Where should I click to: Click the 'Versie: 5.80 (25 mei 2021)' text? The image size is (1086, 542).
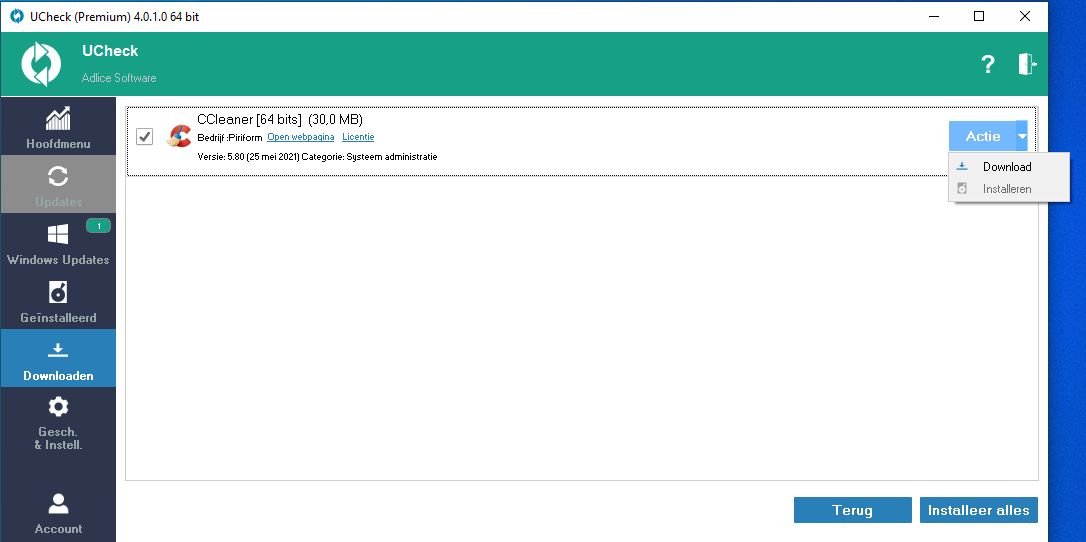point(248,157)
